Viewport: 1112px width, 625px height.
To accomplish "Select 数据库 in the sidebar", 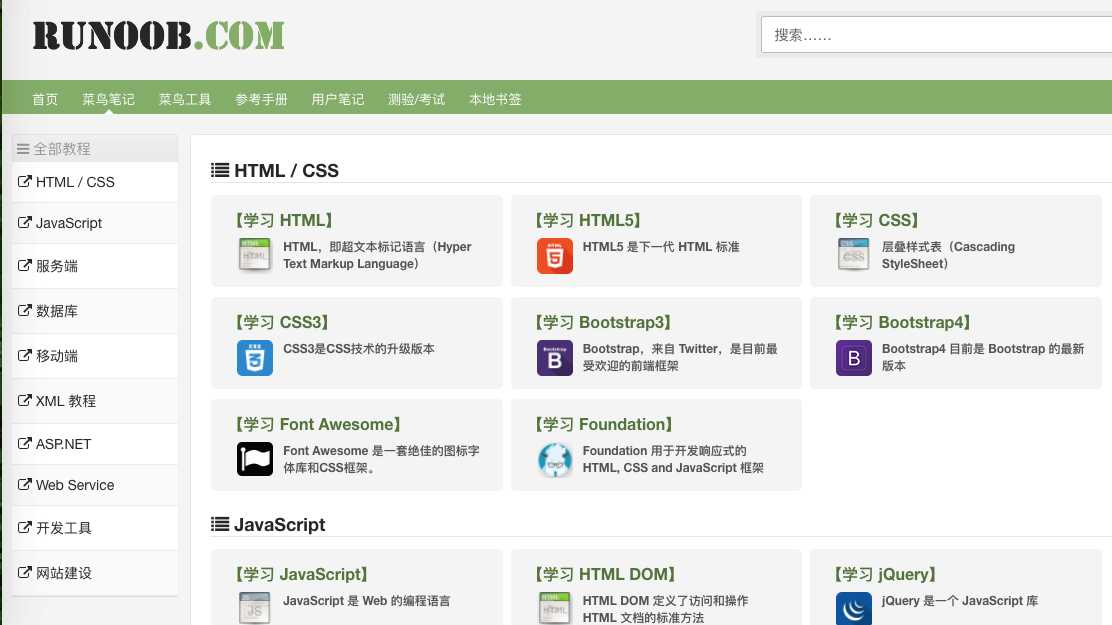I will [x=95, y=311].
